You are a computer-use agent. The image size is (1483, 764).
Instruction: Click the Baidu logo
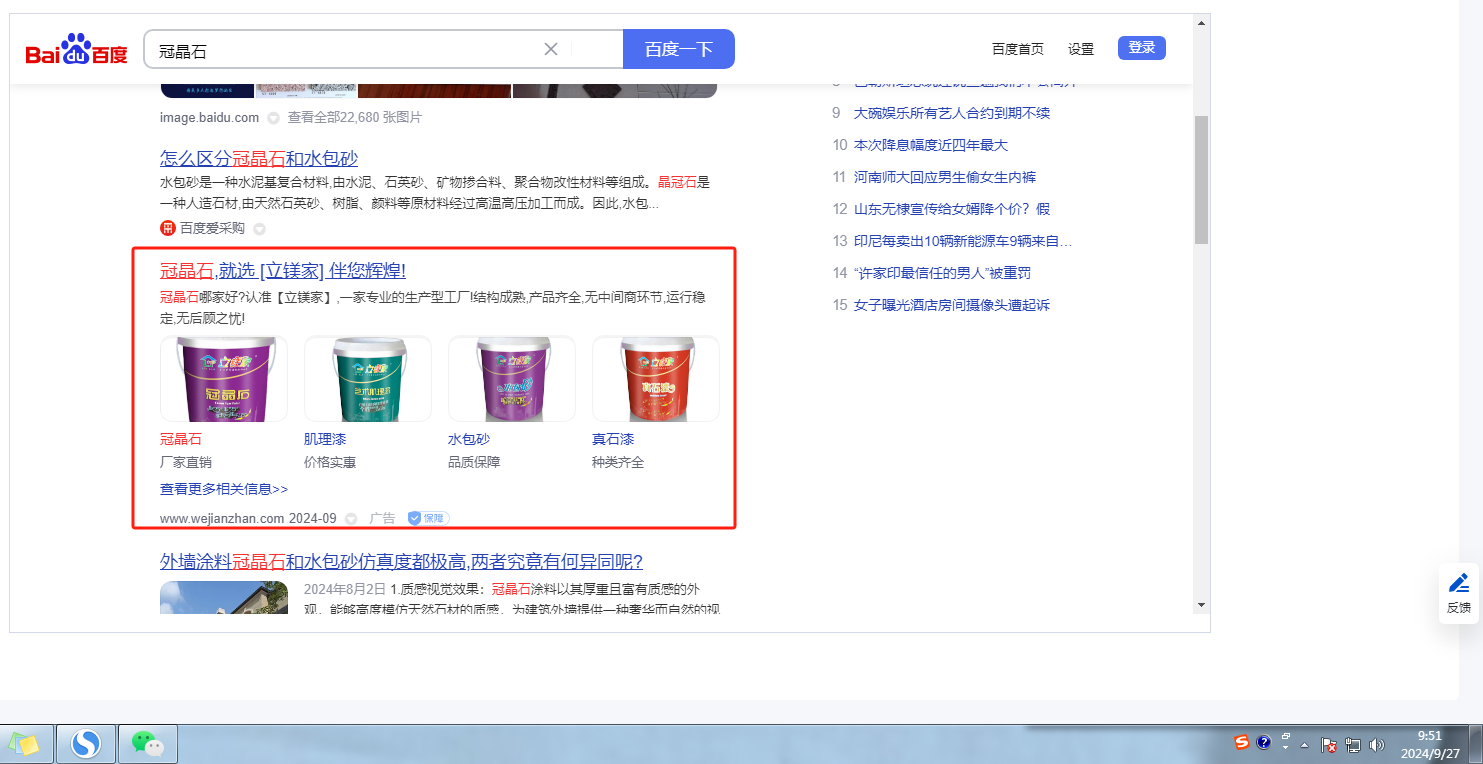(77, 49)
